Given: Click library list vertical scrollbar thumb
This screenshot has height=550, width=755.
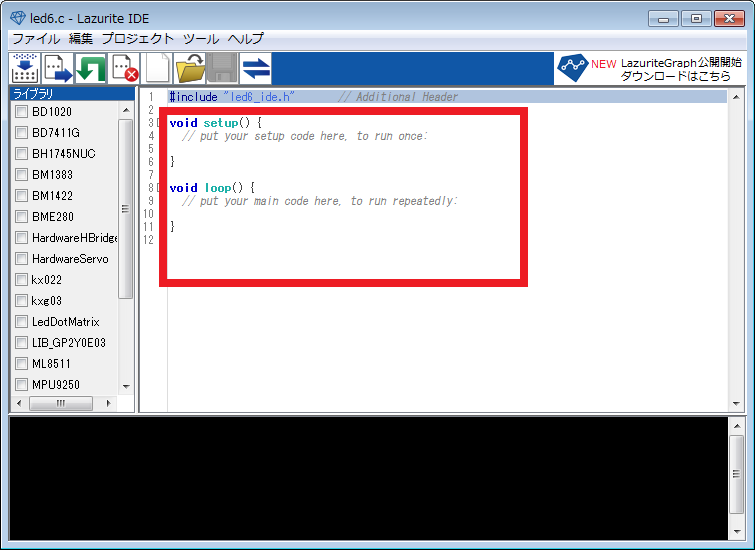Looking at the screenshot, I should pyautogui.click(x=126, y=209).
